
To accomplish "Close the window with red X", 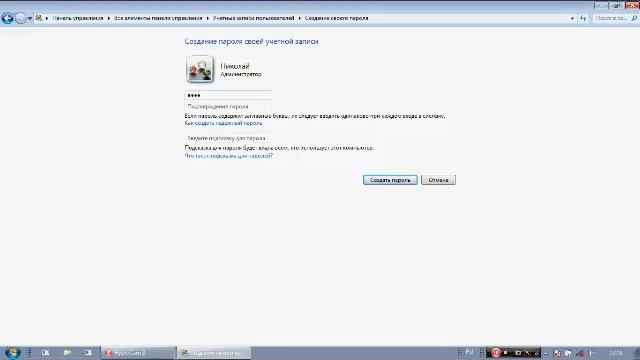I will tap(632, 5).
